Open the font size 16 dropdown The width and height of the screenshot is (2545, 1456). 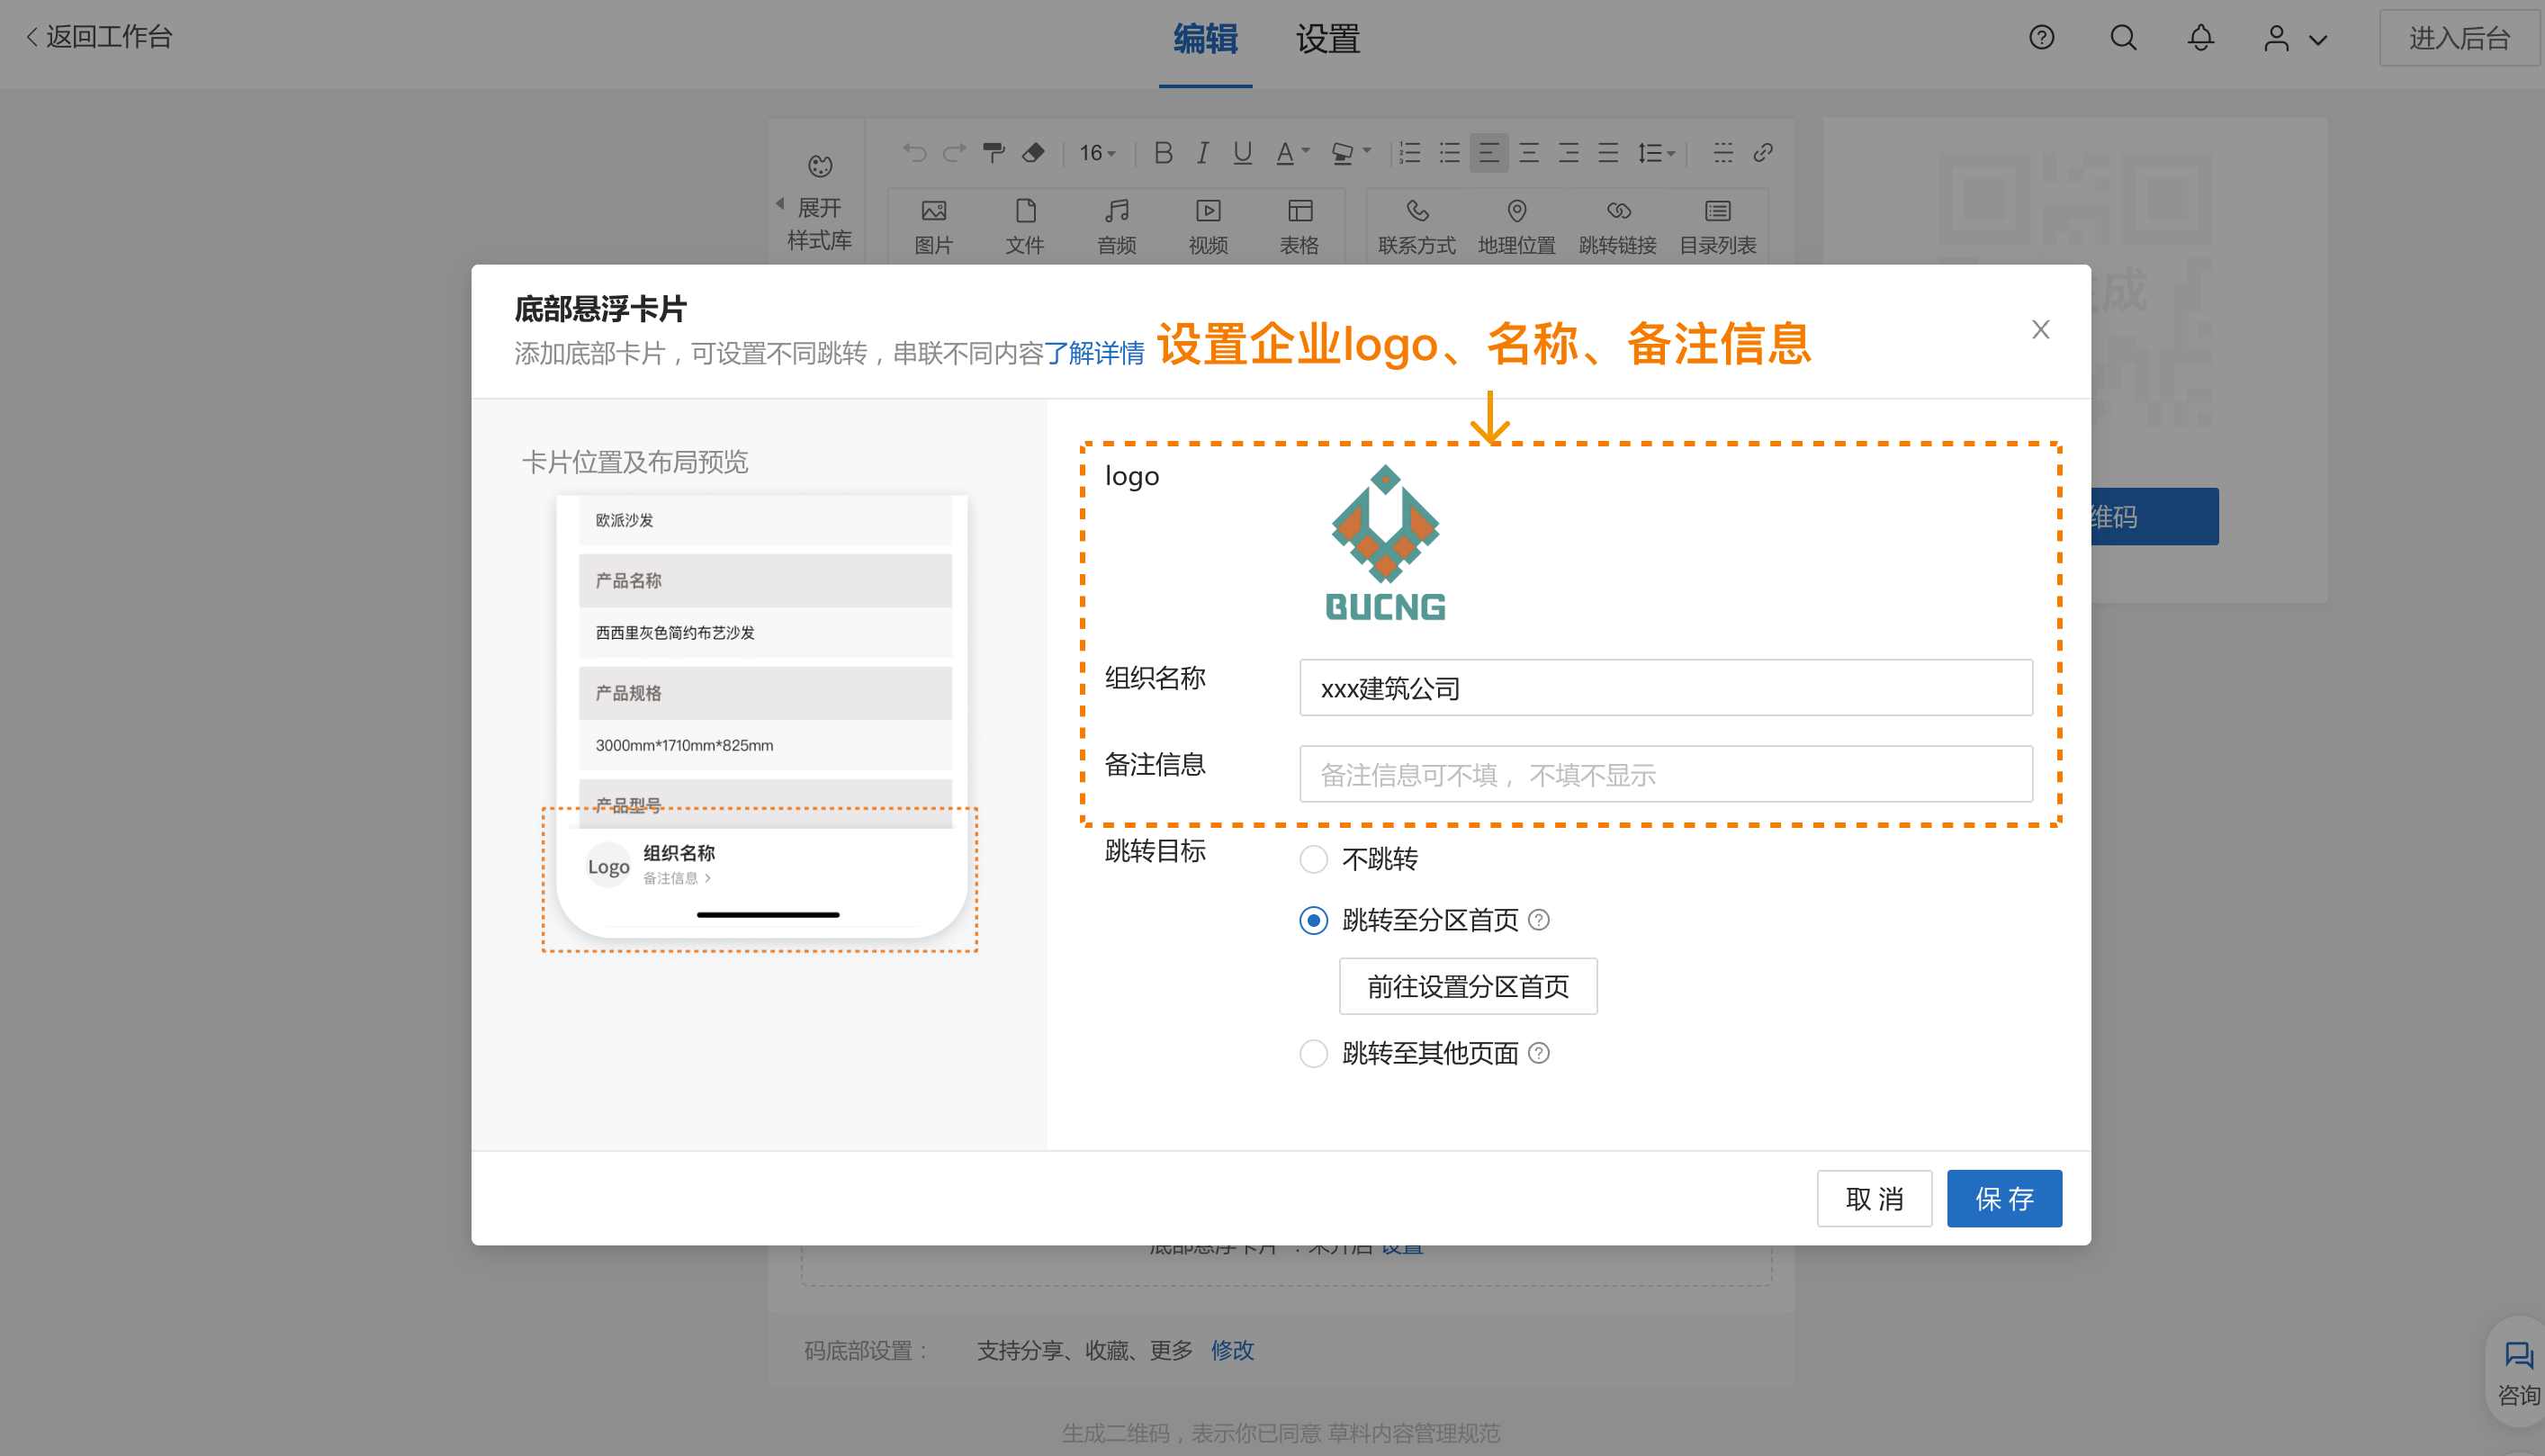(x=1098, y=152)
